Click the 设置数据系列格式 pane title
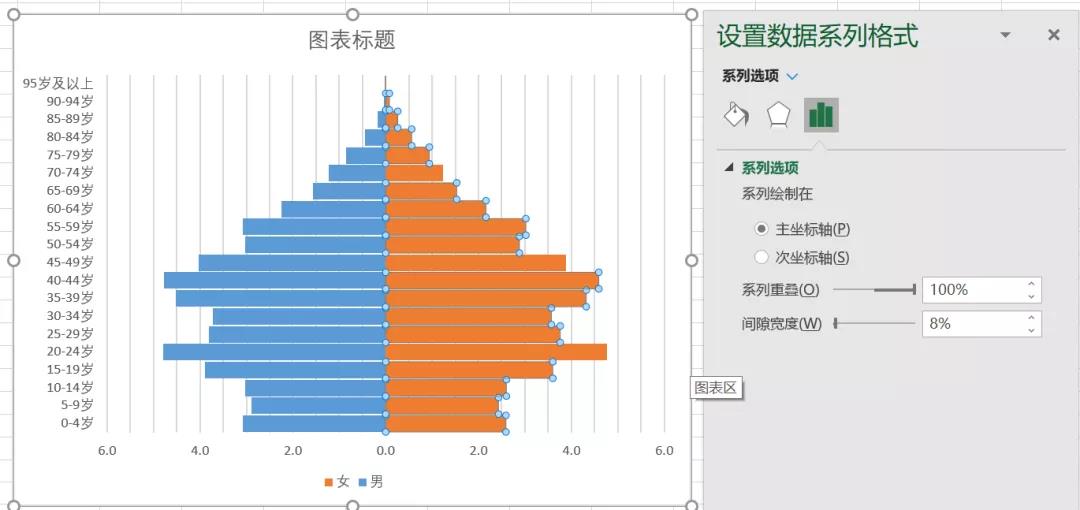The height and width of the screenshot is (510, 1080). pos(818,36)
